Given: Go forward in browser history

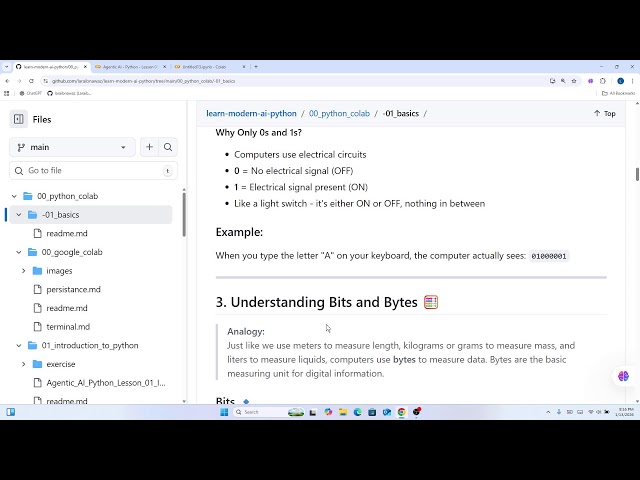Looking at the screenshot, I should 19,81.
